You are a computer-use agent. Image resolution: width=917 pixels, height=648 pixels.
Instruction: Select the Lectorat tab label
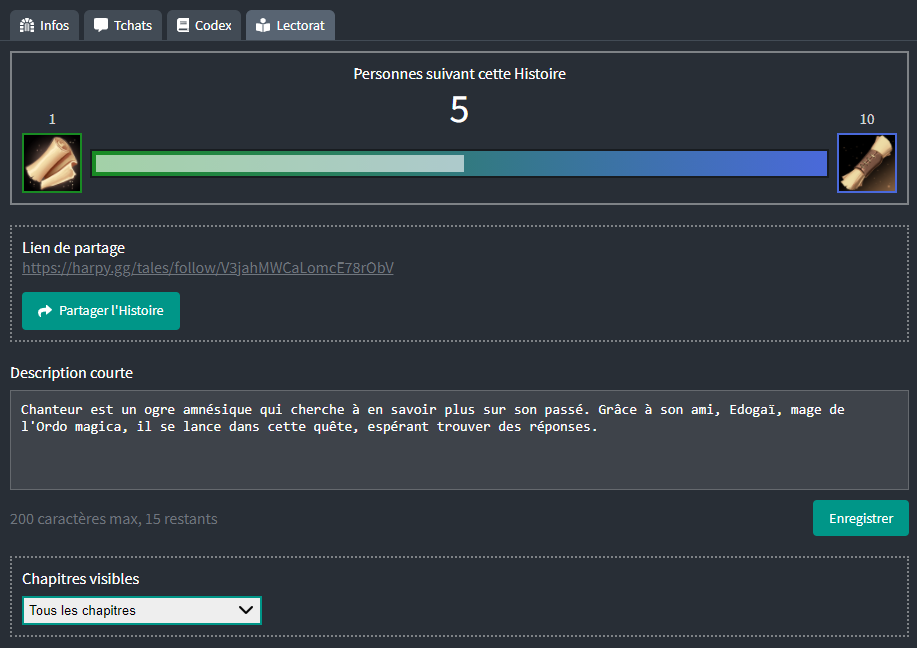pyautogui.click(x=300, y=26)
